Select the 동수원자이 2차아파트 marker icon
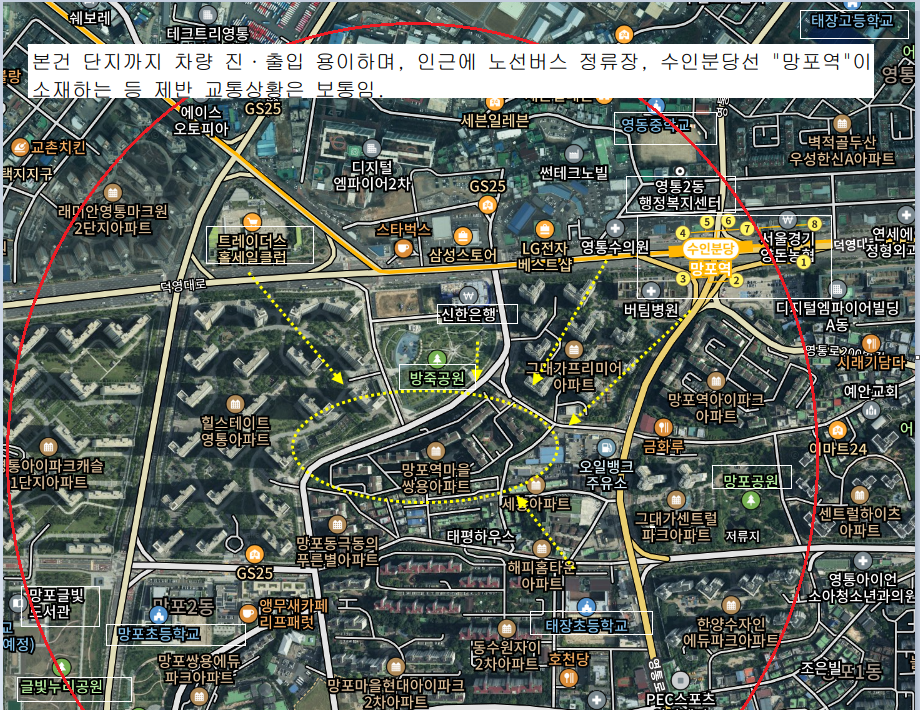This screenshot has width=920, height=710. [x=506, y=629]
